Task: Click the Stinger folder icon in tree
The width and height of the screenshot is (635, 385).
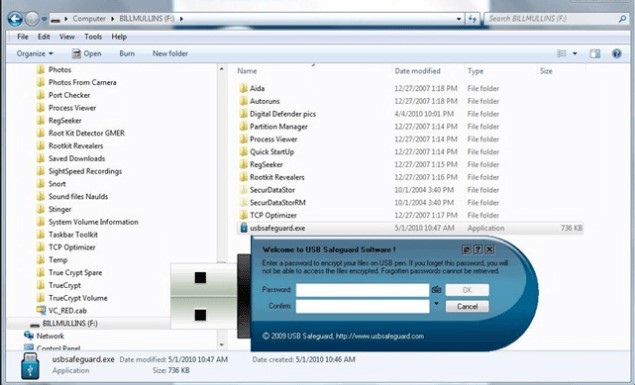Action: coord(40,209)
